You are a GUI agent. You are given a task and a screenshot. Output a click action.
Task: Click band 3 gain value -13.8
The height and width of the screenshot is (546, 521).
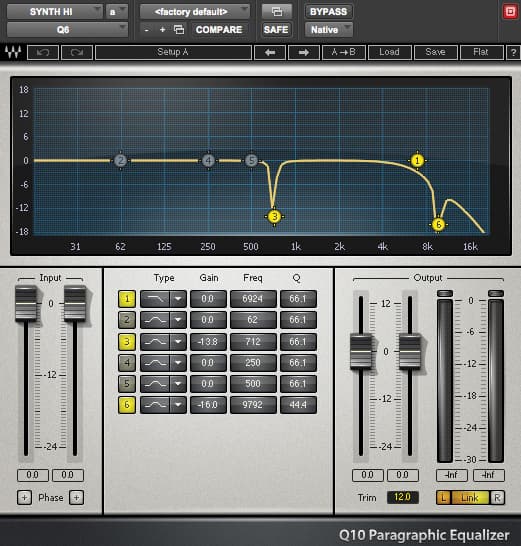[x=208, y=342]
